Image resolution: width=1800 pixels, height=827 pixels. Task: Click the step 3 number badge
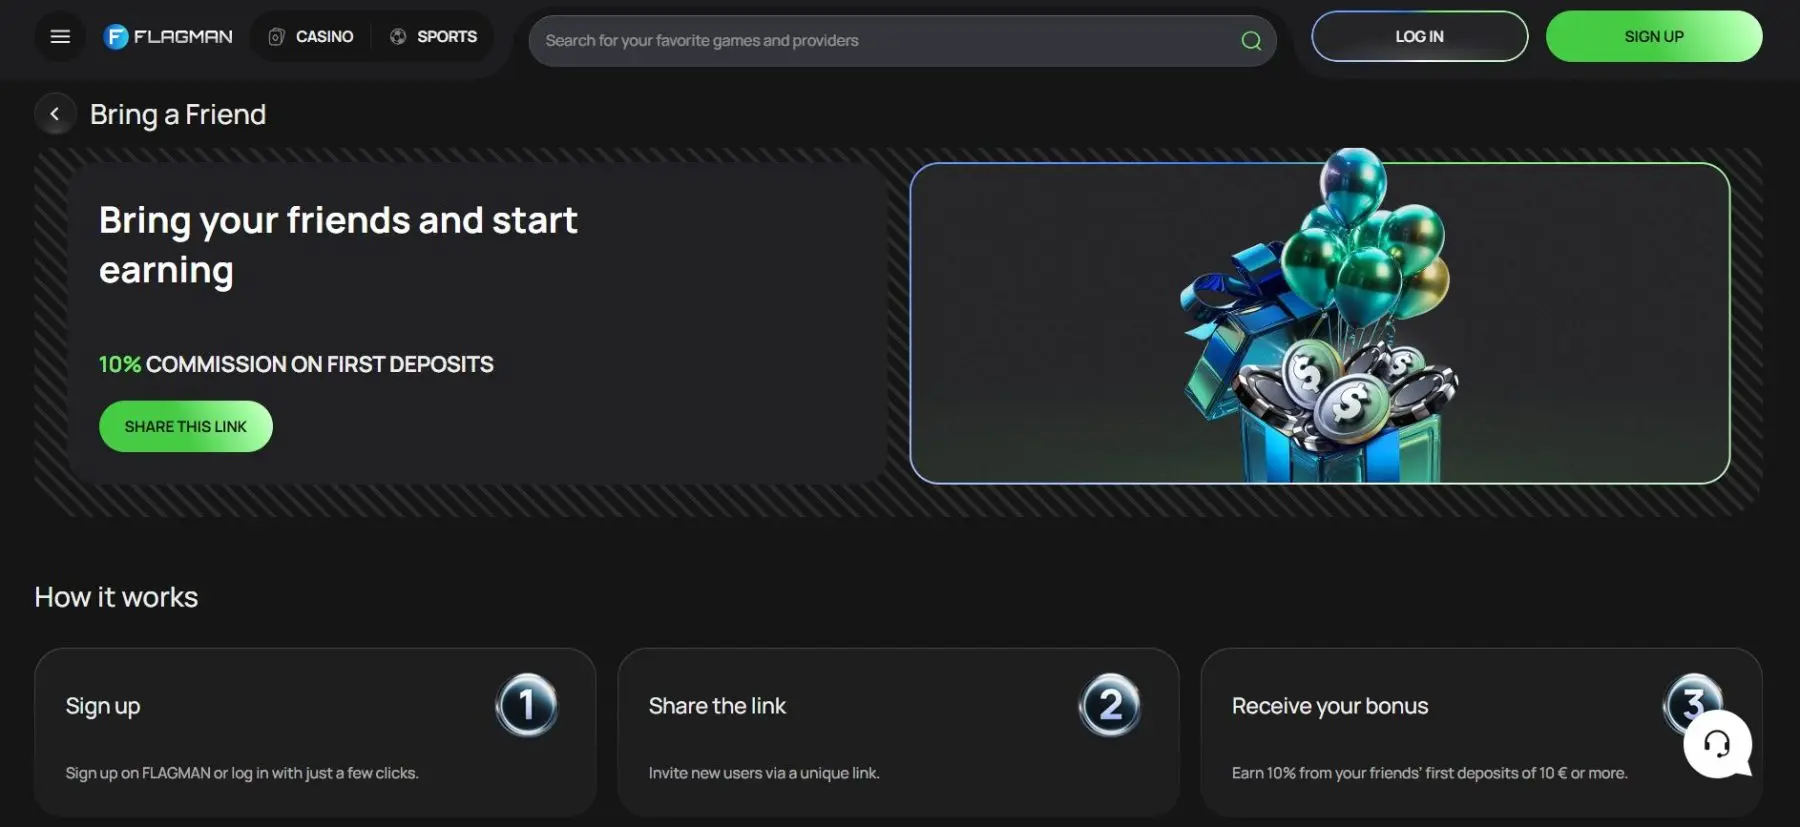(1690, 698)
